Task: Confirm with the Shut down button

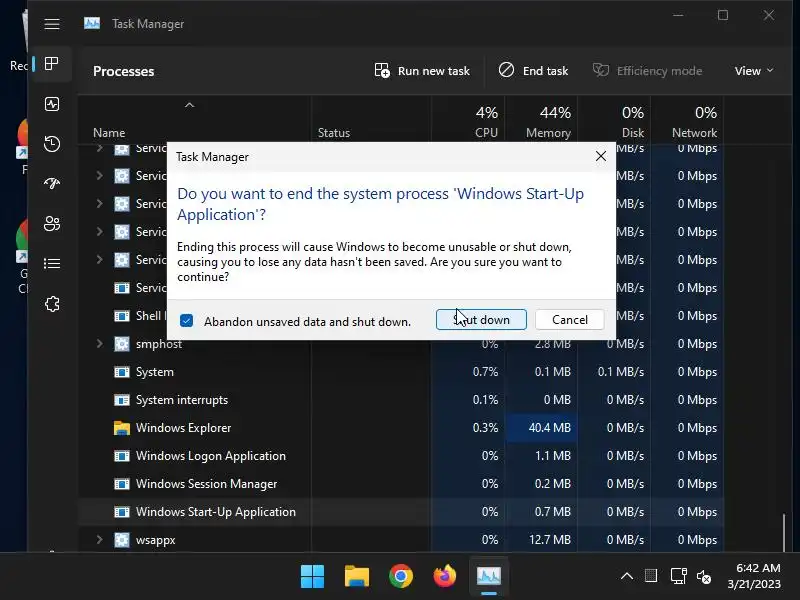Action: point(481,319)
